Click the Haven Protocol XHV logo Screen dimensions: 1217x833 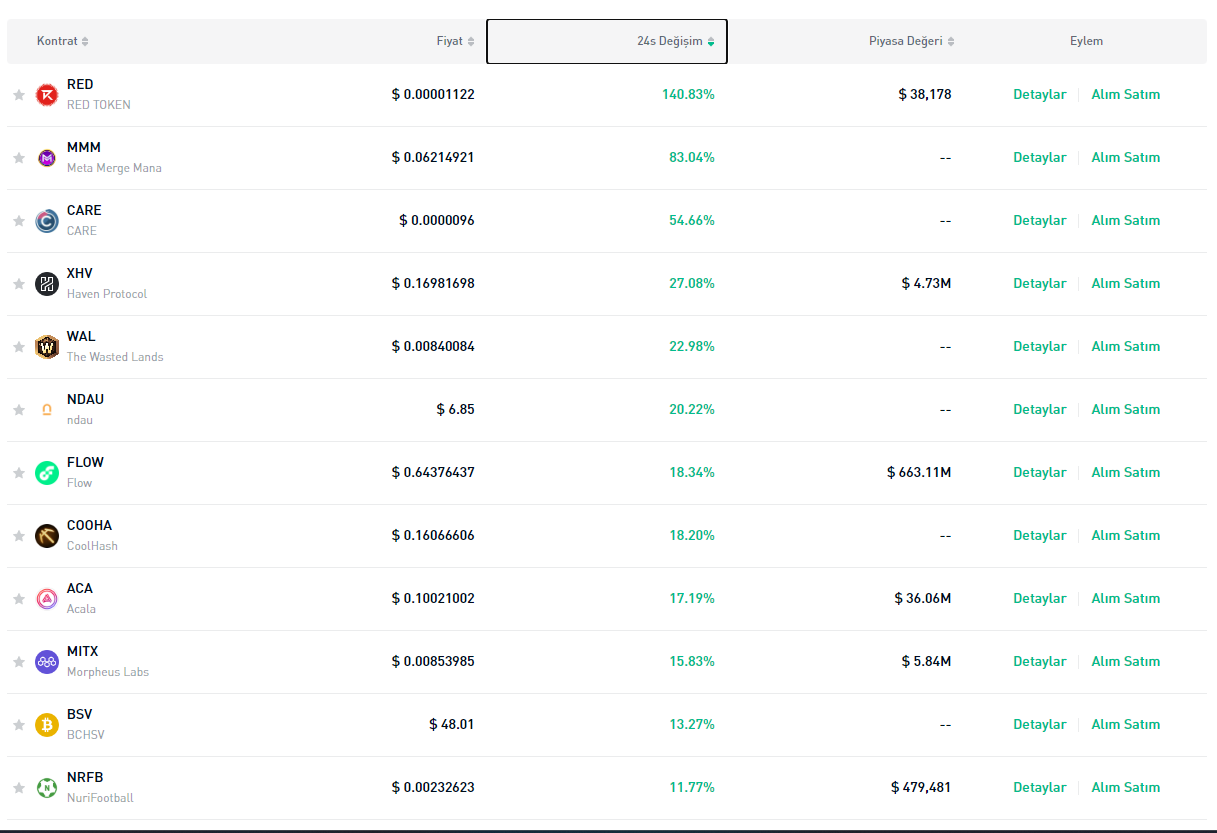point(47,284)
